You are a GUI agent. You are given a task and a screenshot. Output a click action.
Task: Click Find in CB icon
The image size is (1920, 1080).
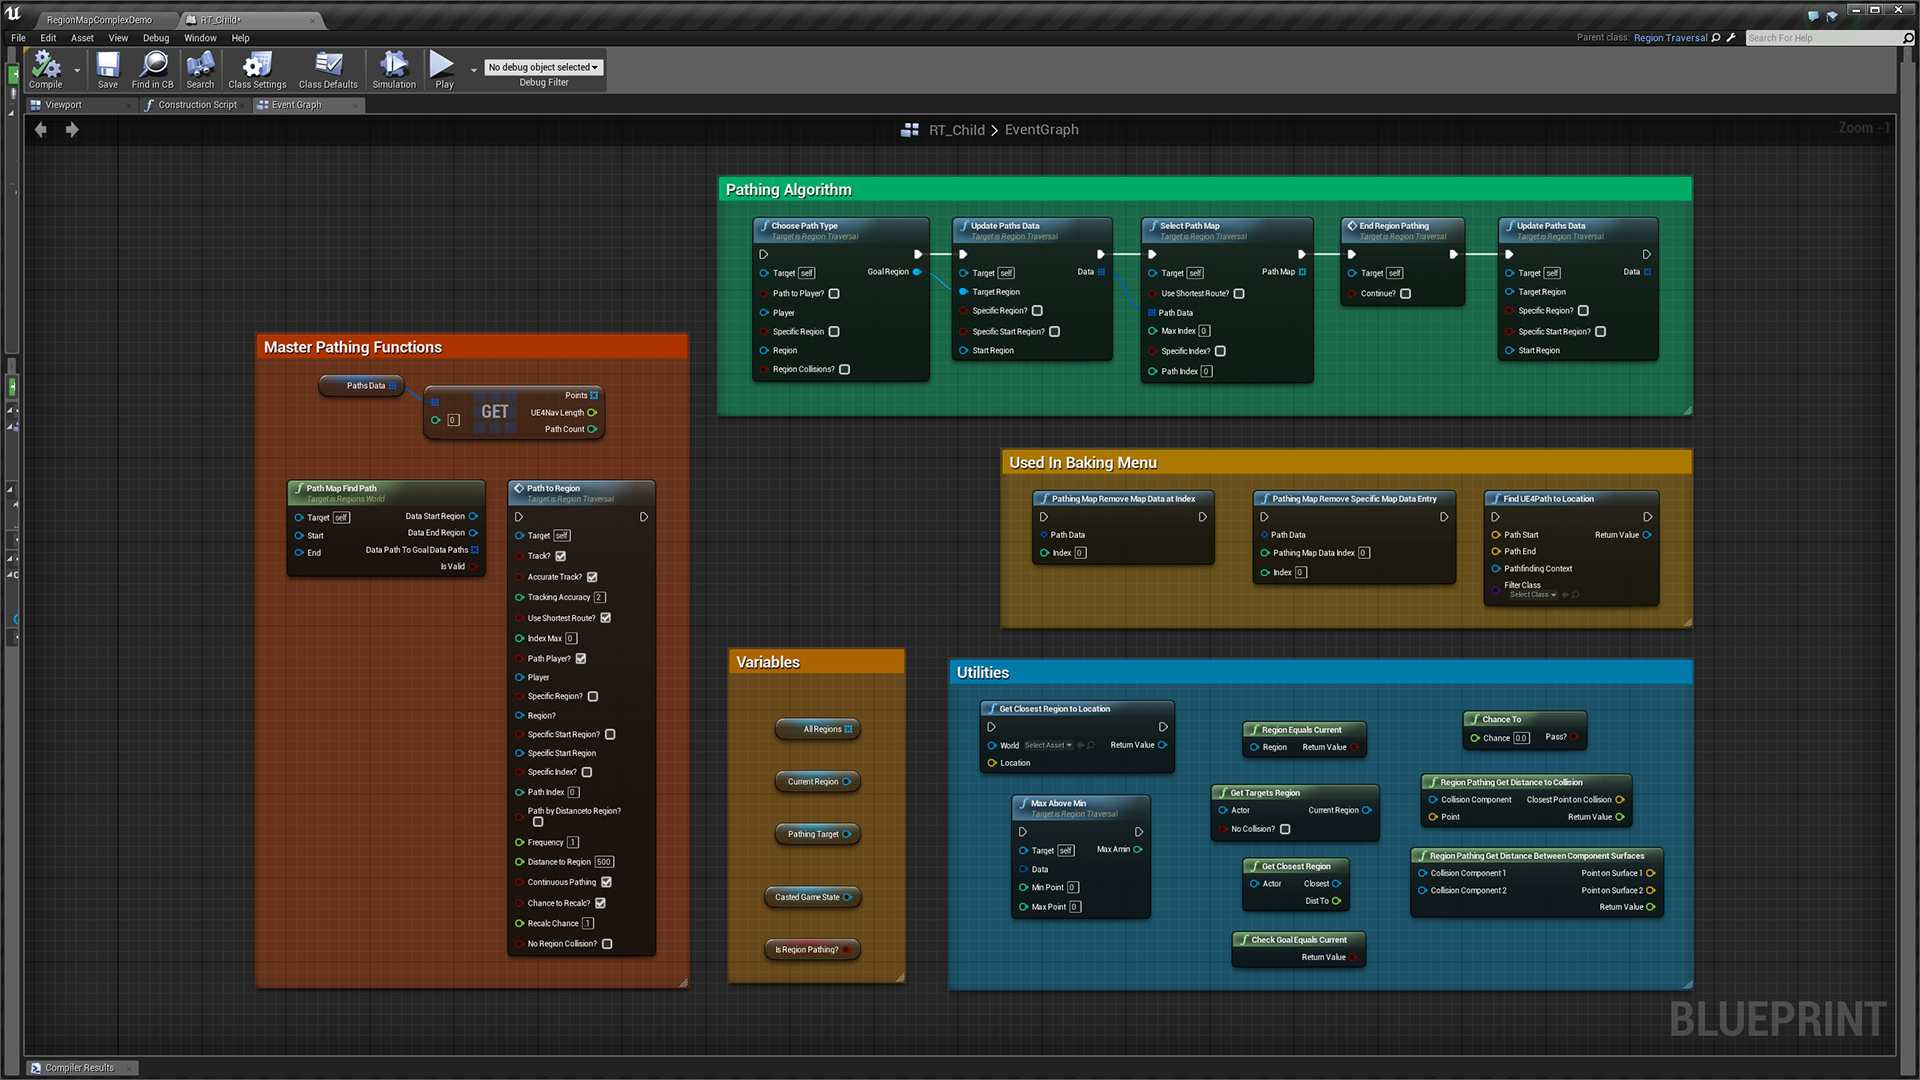pyautogui.click(x=153, y=68)
